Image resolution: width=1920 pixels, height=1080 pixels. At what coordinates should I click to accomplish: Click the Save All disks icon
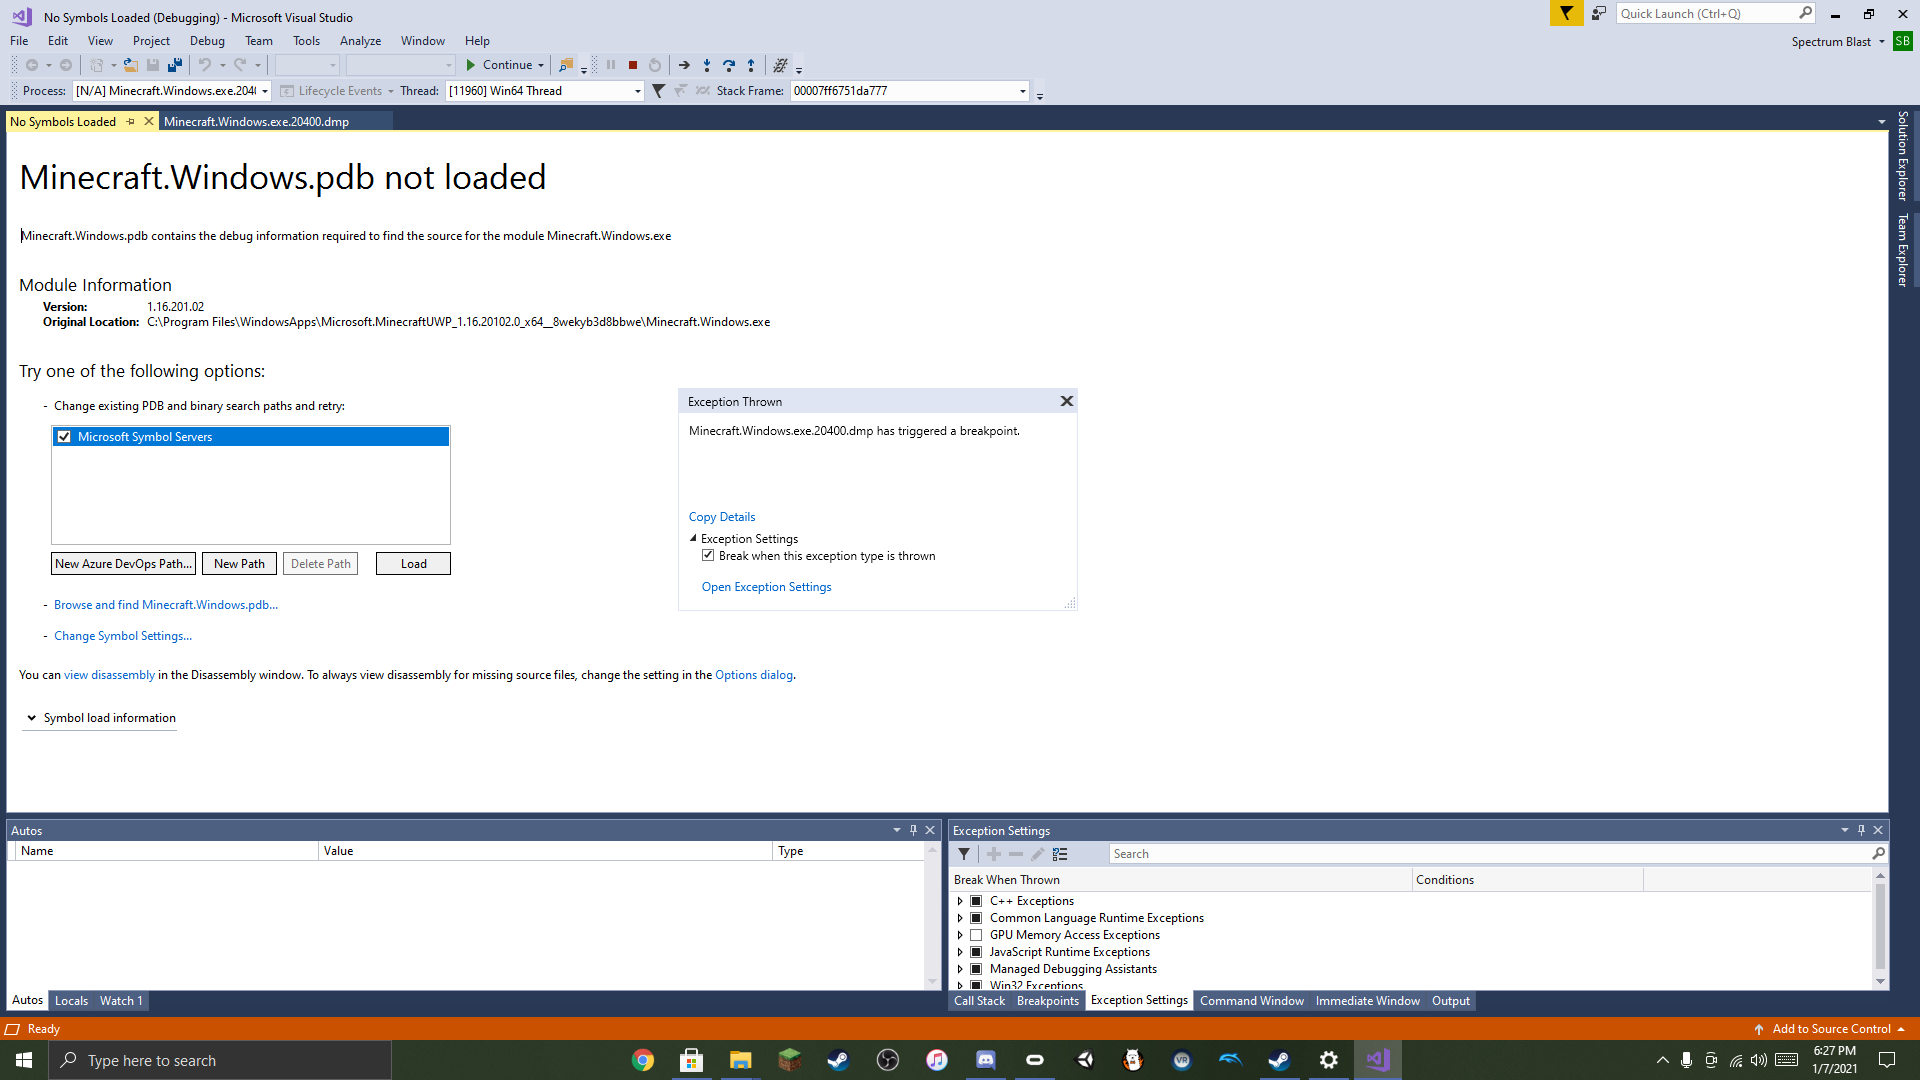click(x=175, y=65)
